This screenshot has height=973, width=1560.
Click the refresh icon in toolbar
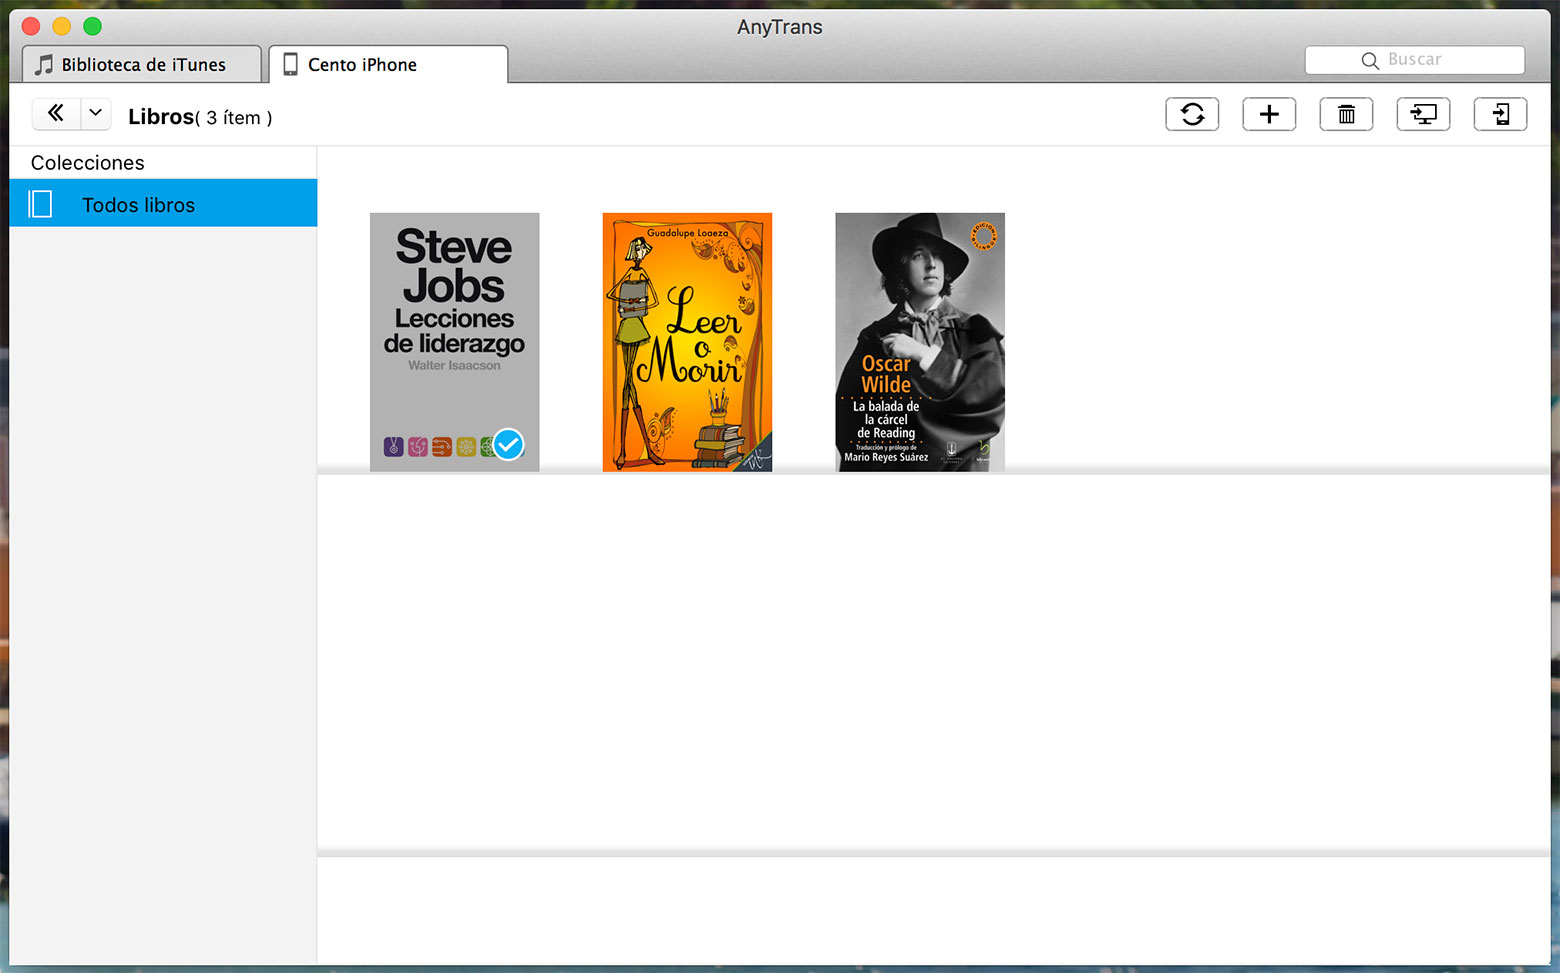point(1192,114)
